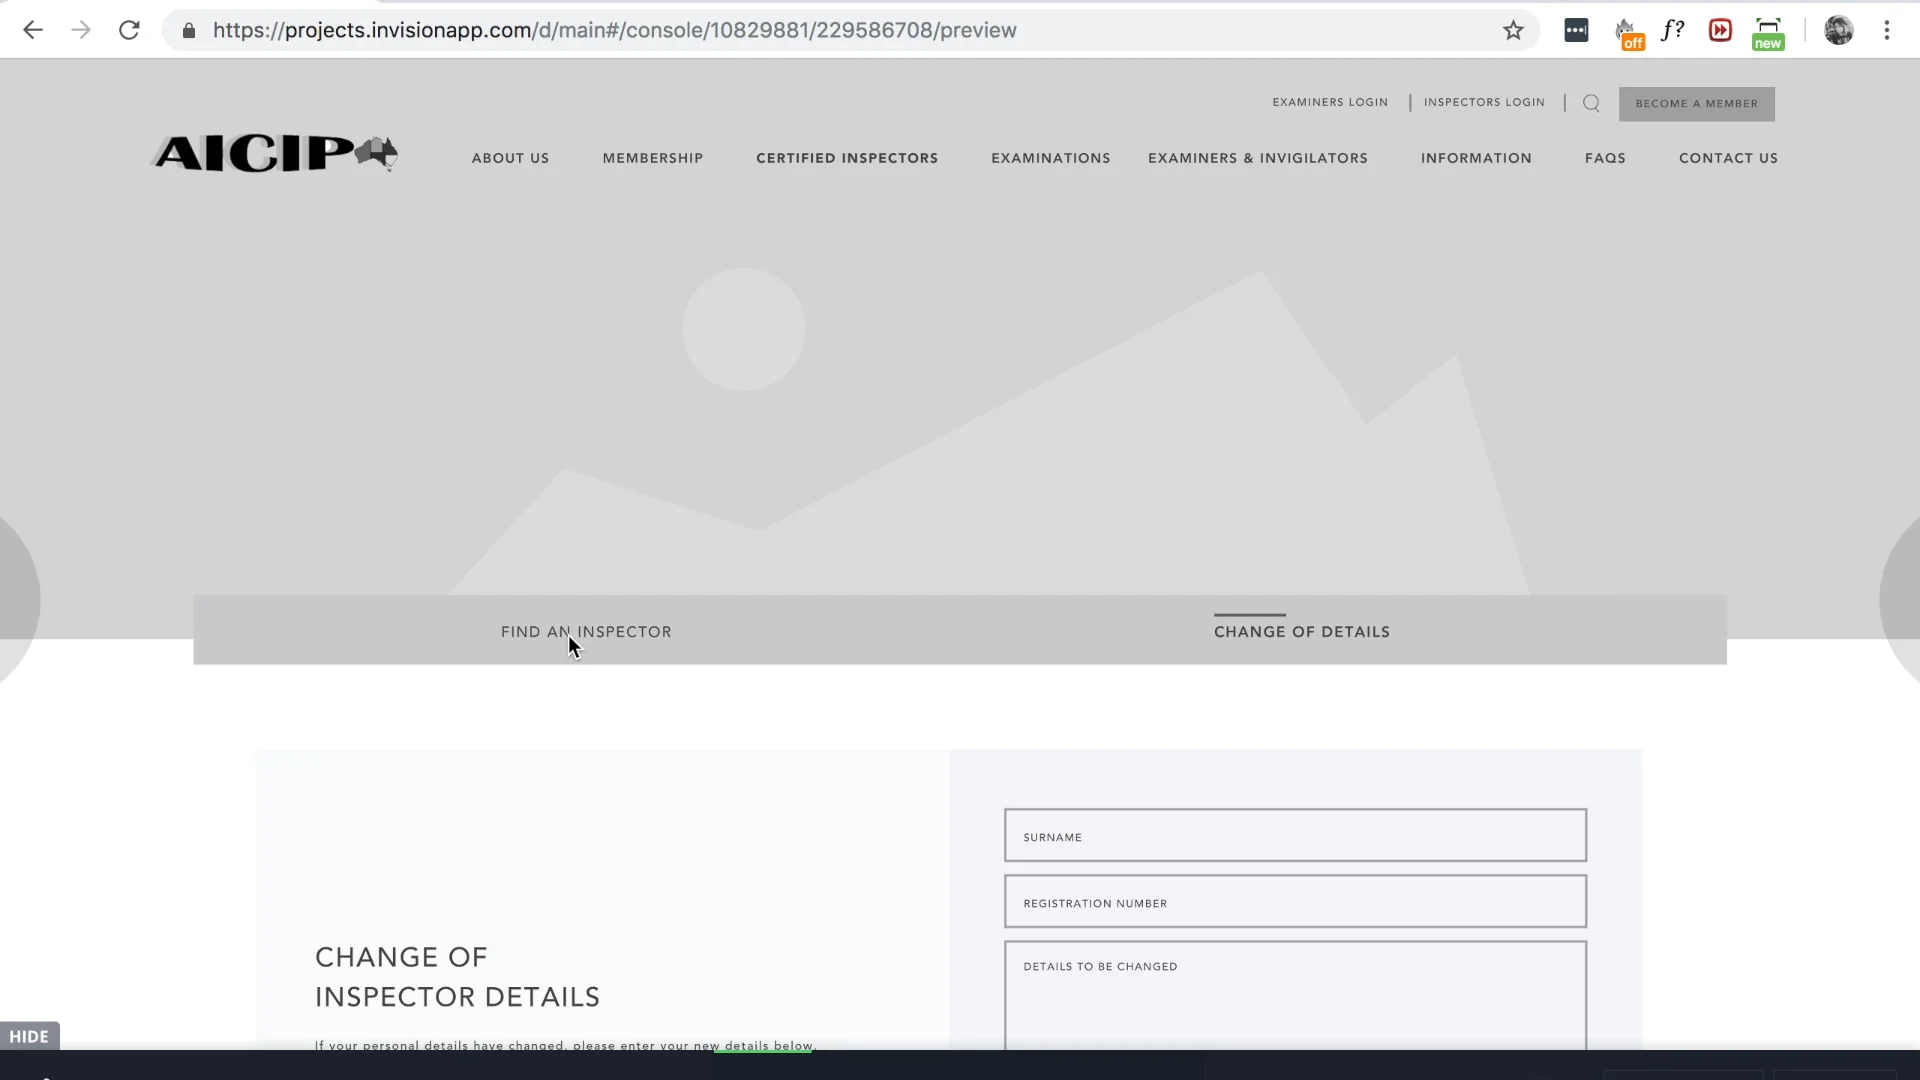The height and width of the screenshot is (1080, 1920).
Task: Select the CONTACT US menu item
Action: [1728, 158]
